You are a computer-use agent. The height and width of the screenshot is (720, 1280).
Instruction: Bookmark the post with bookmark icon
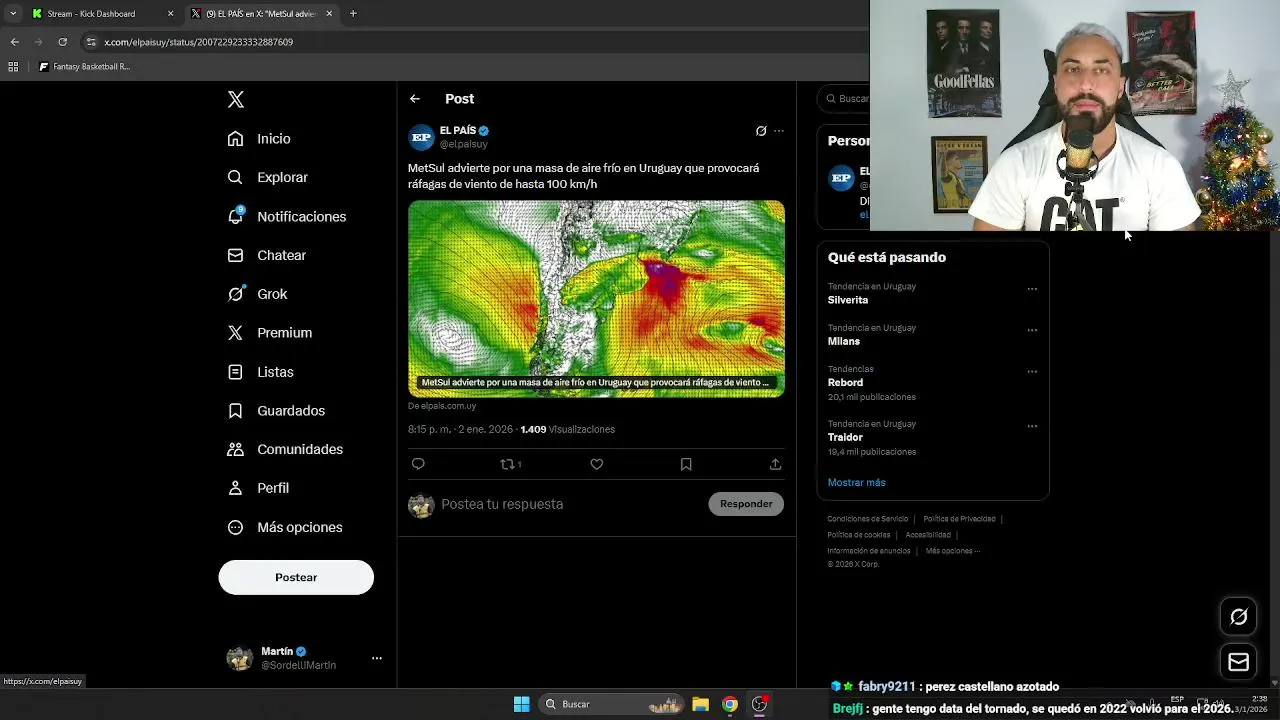pos(686,464)
